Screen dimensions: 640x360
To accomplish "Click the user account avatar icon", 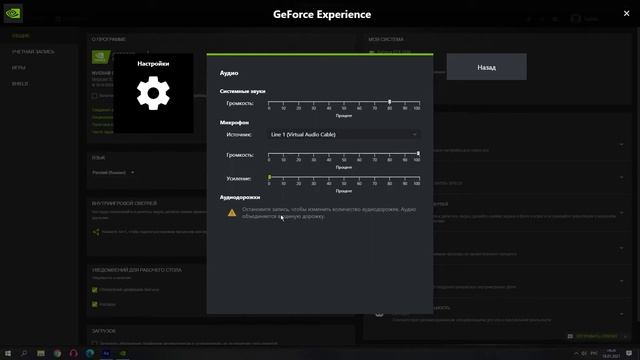I will coord(576,19).
